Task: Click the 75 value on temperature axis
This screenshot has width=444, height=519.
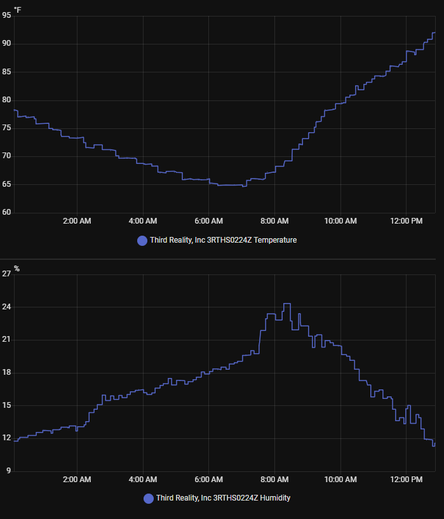Action: (6, 128)
